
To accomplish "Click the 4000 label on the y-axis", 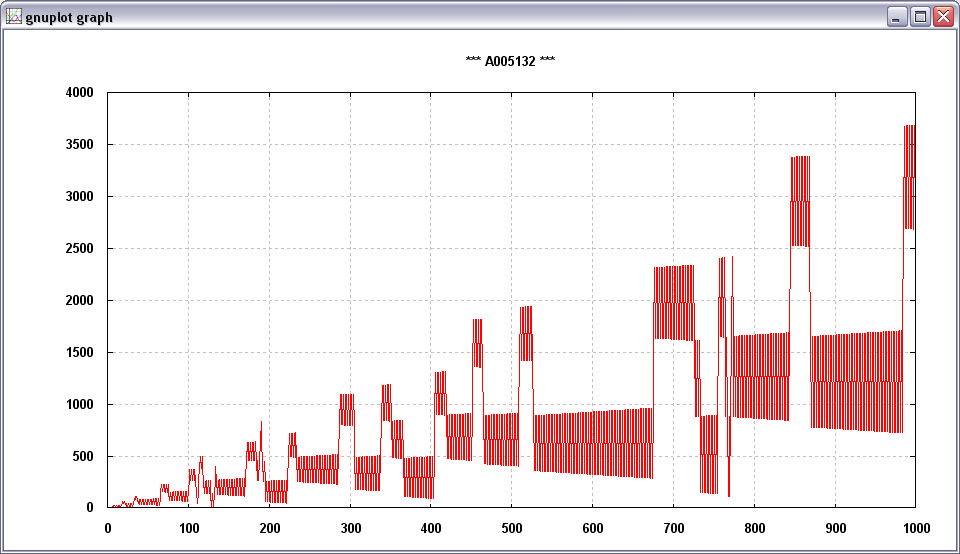I will point(79,93).
